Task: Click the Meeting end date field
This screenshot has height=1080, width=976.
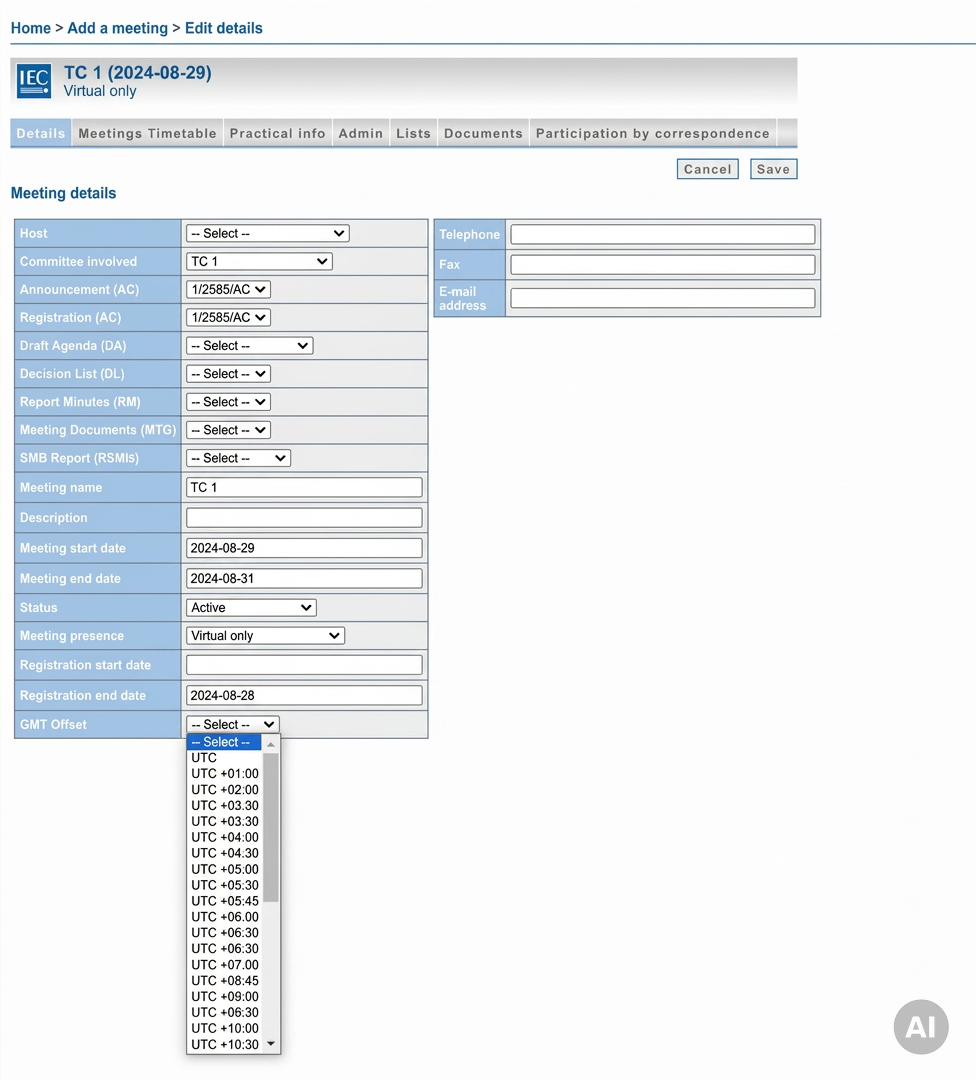Action: click(x=304, y=579)
